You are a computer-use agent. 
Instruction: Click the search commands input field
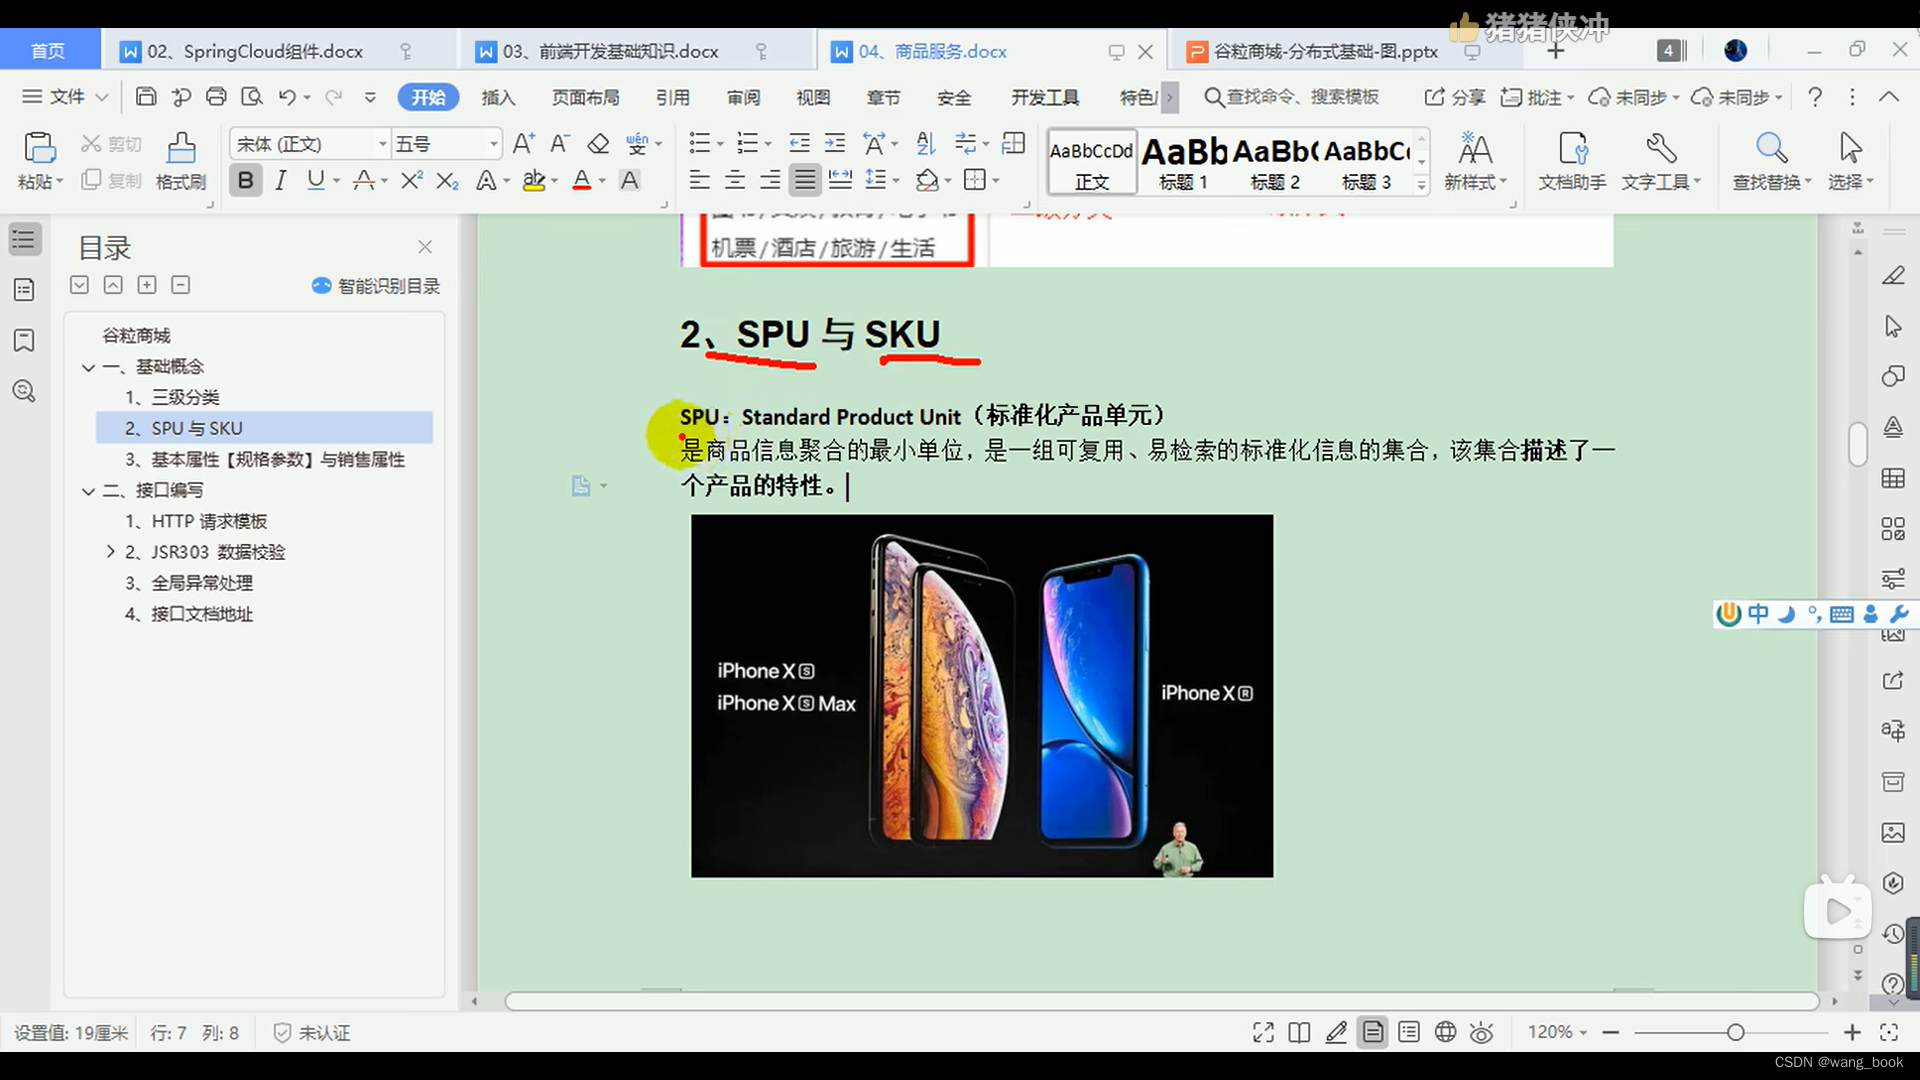(x=1301, y=97)
